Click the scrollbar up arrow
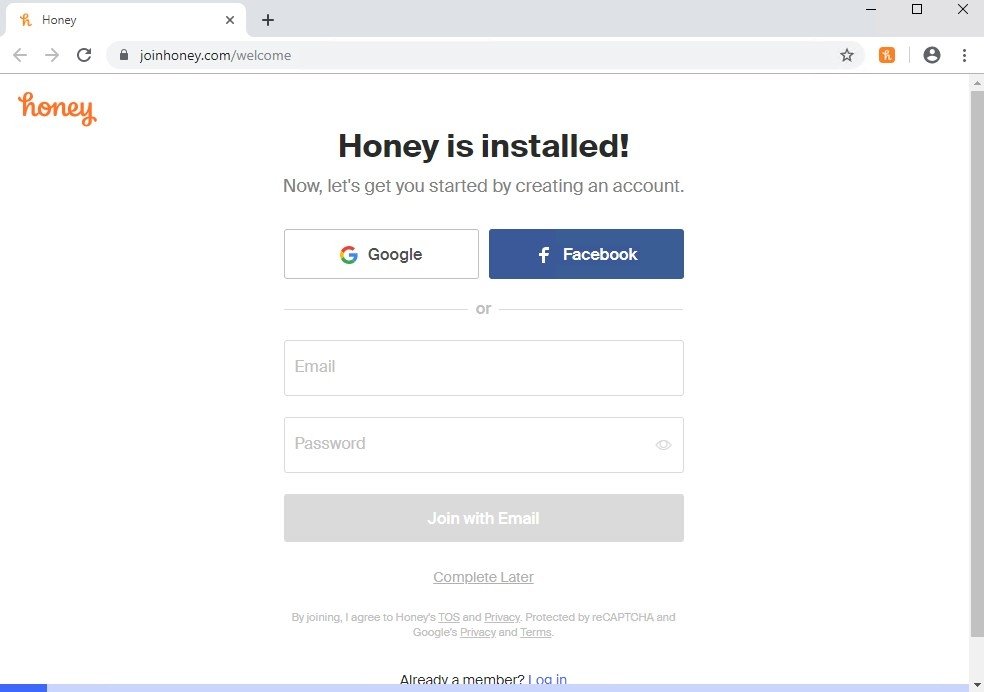This screenshot has width=984, height=692. click(x=977, y=82)
